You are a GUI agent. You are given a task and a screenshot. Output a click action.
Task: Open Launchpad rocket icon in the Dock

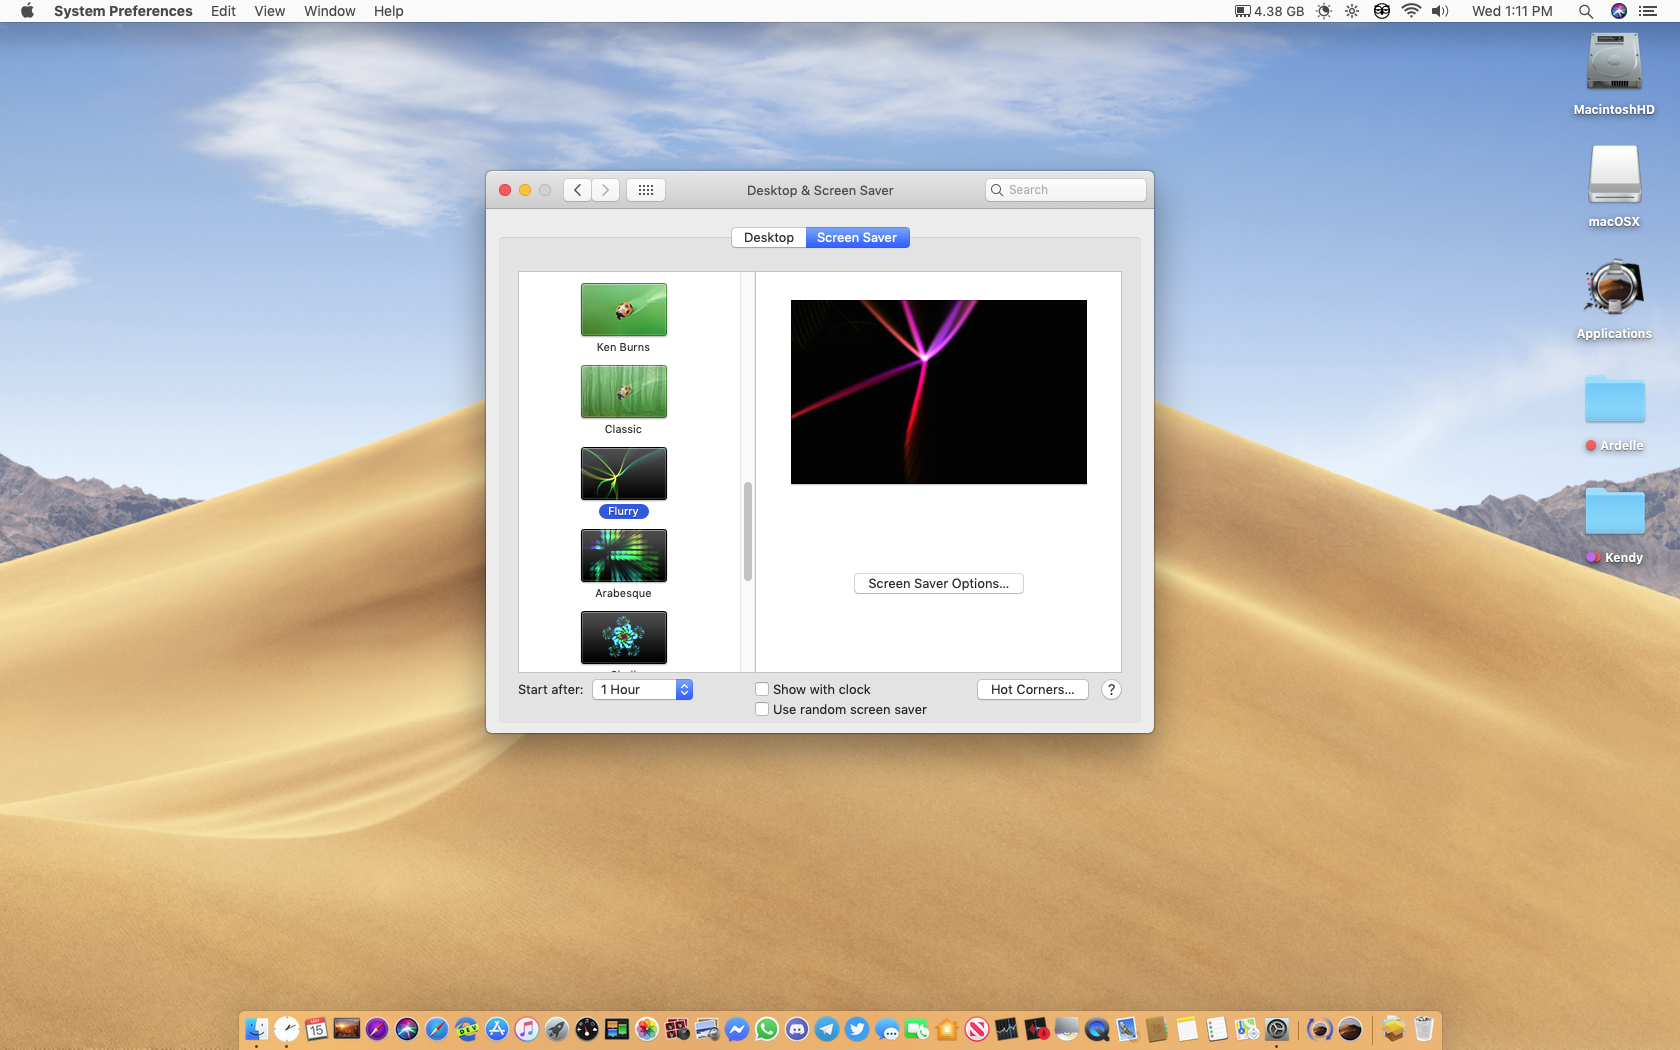point(557,1028)
